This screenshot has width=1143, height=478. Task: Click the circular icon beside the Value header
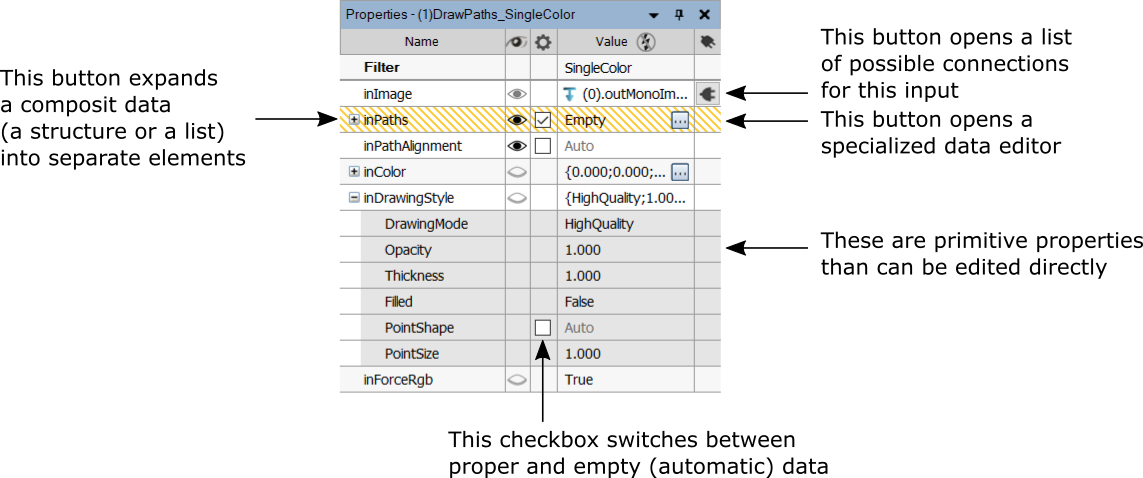pyautogui.click(x=645, y=42)
